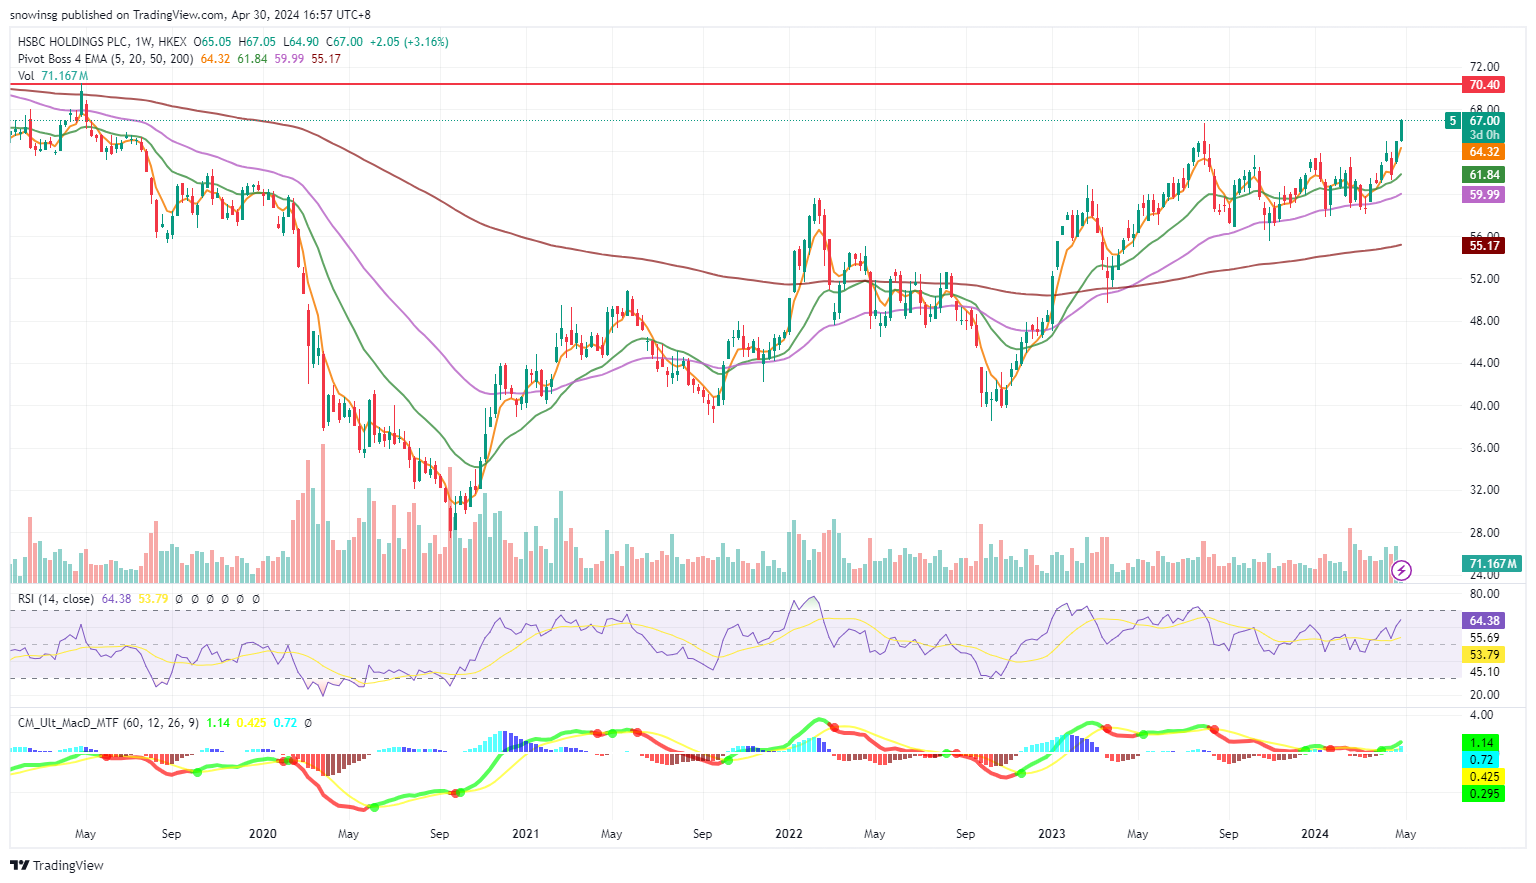Select the CM_Ult_MacD_MTF indicator label

point(106,722)
